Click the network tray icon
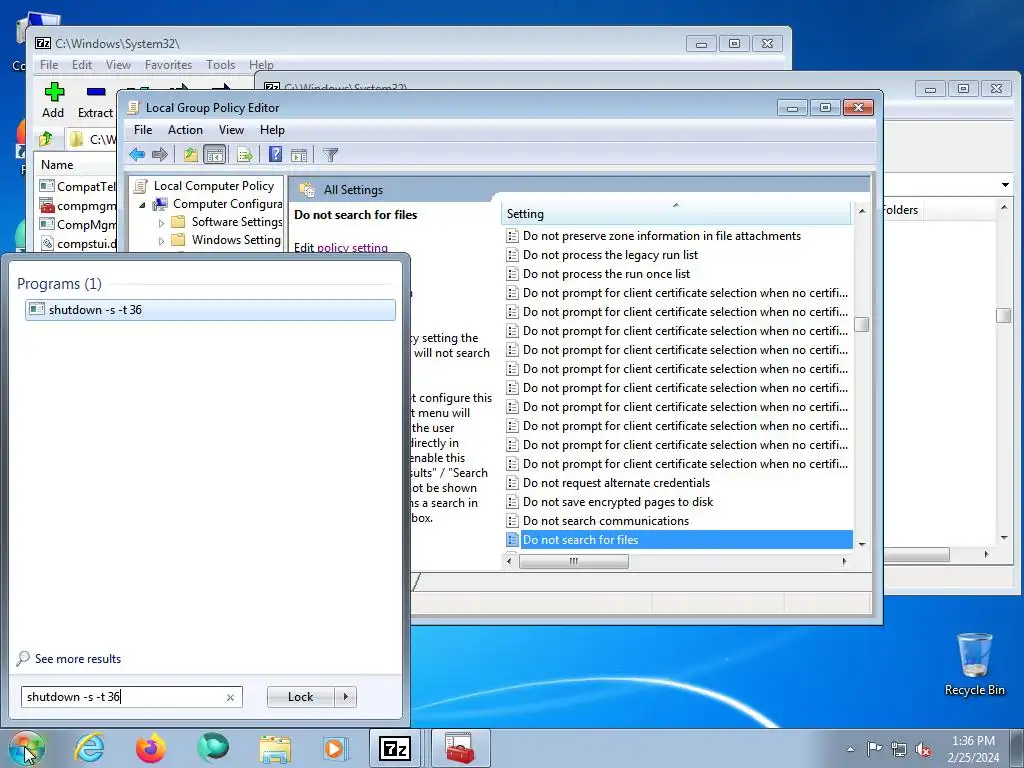This screenshot has width=1024, height=768. tap(899, 749)
